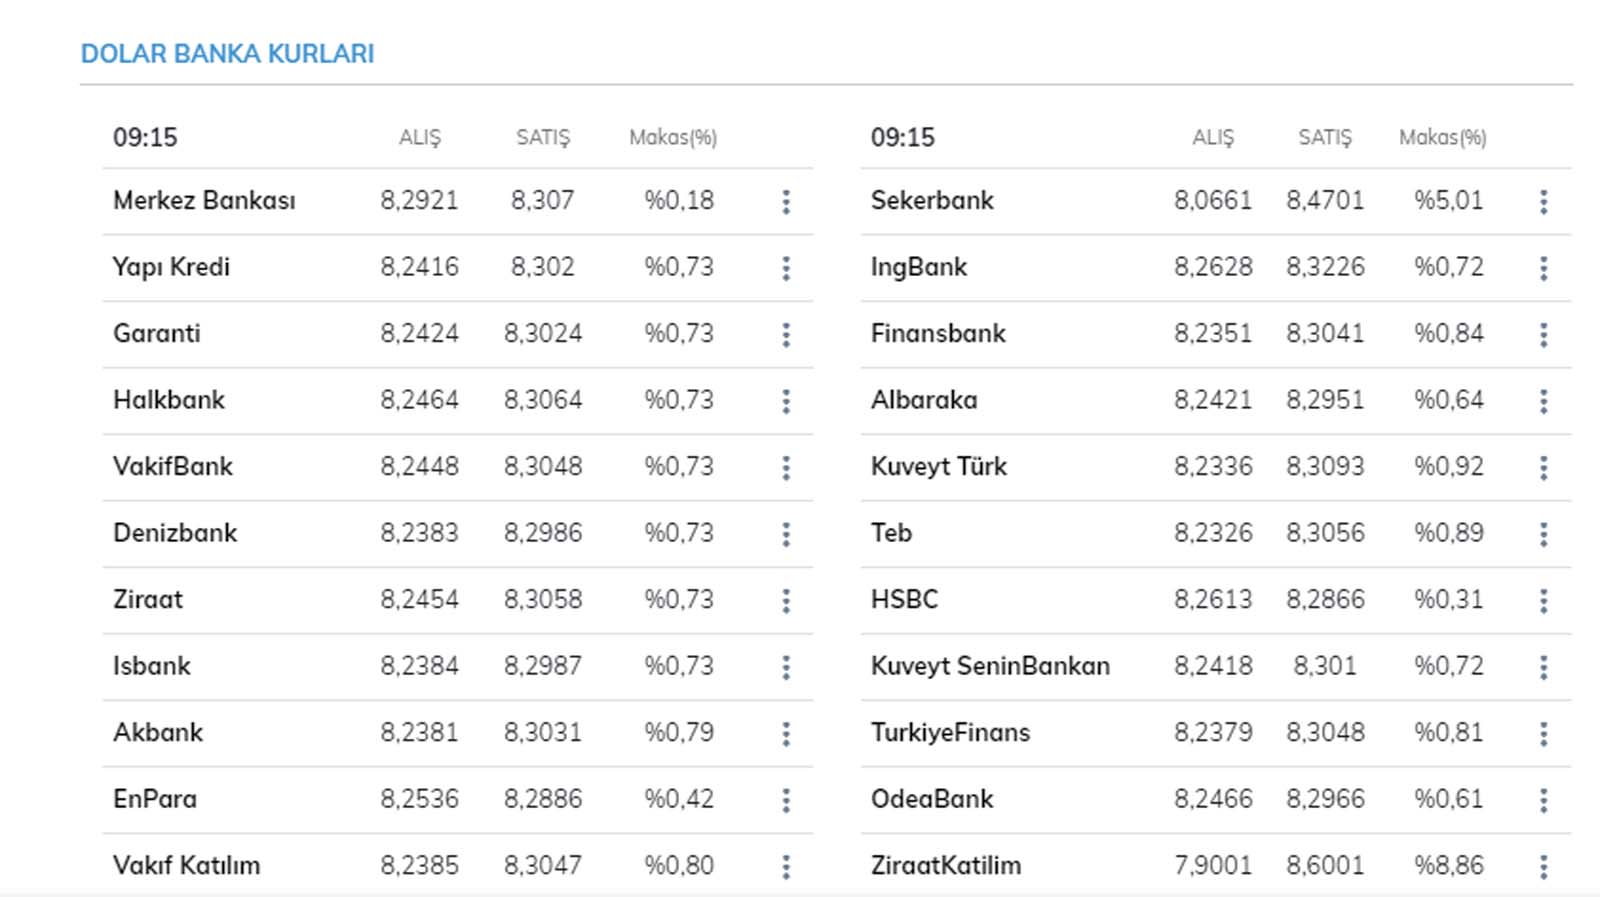Viewport: 1600px width, 897px height.
Task: Click more options icon for HSBC
Action: 1544,601
